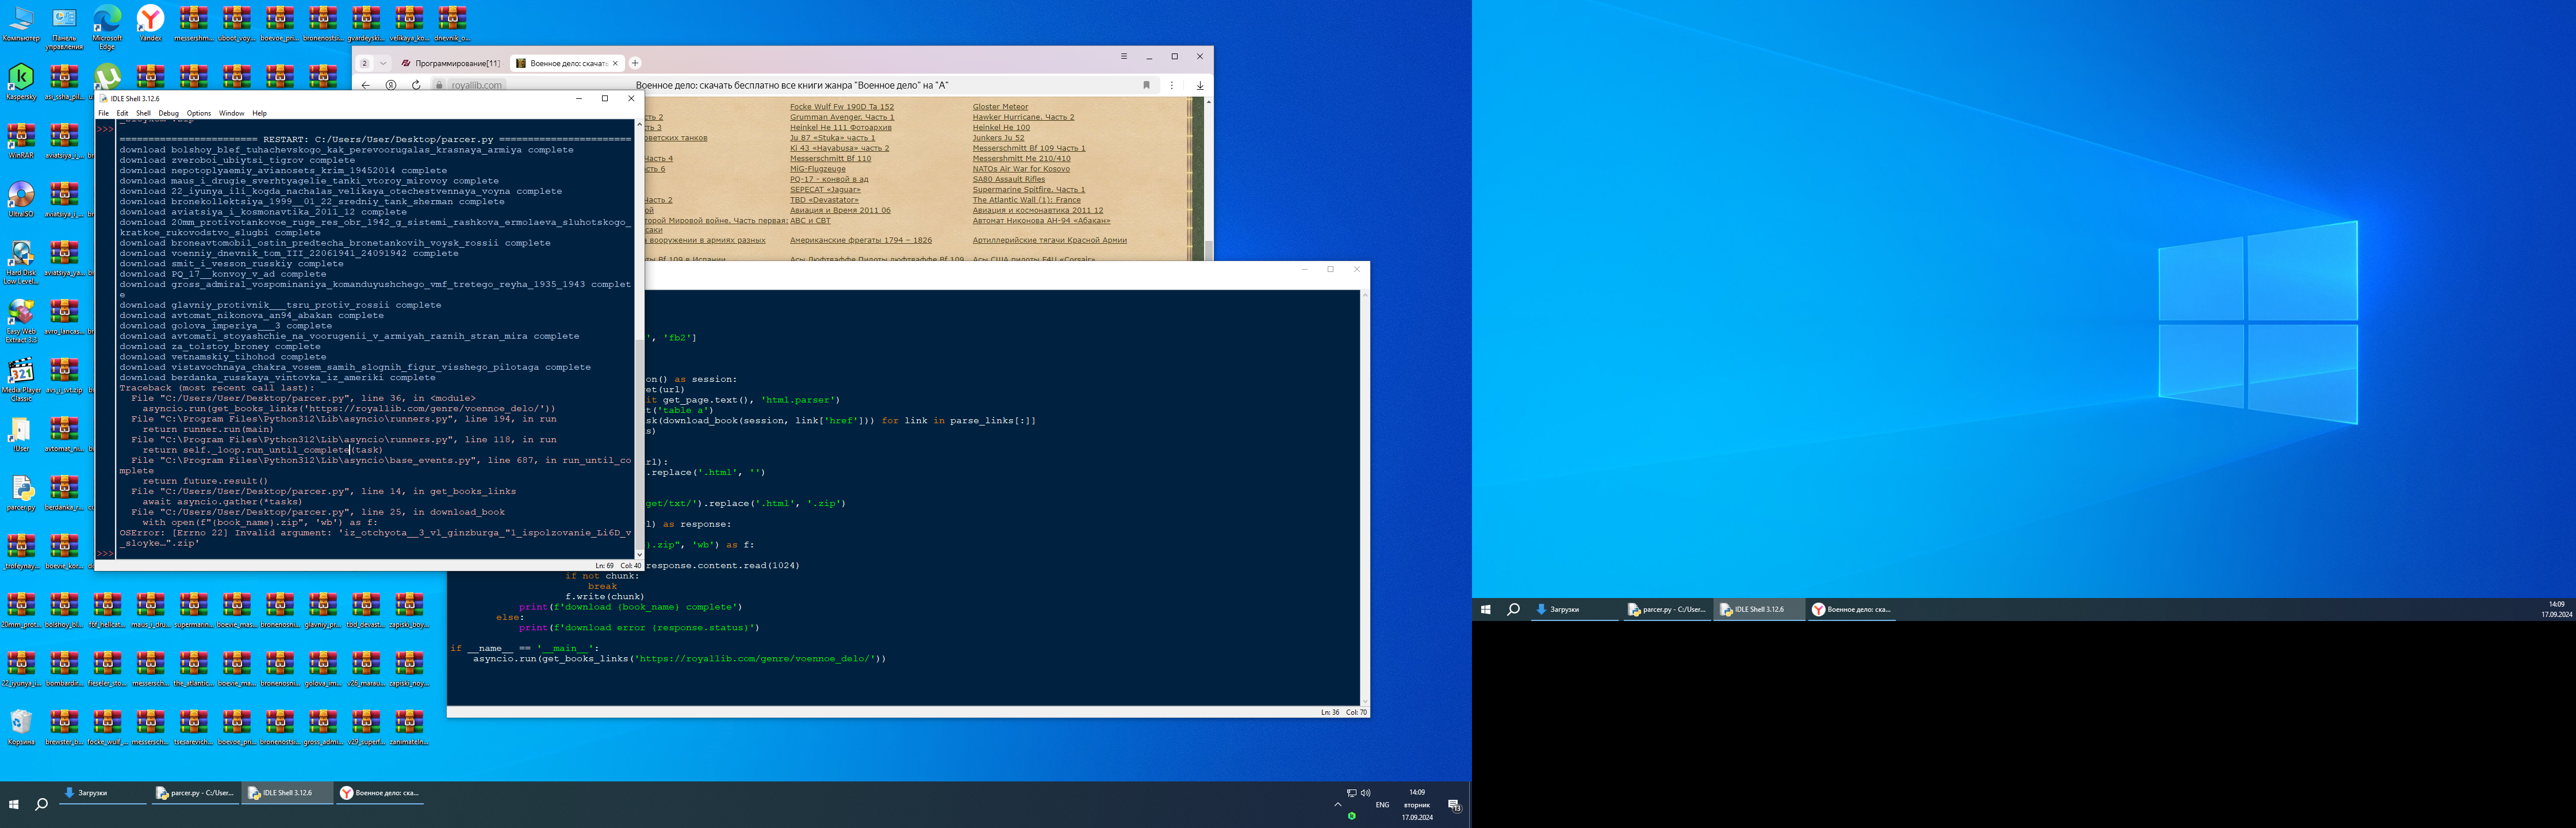Select the Easy Web Extract desktop icon

click(x=21, y=320)
